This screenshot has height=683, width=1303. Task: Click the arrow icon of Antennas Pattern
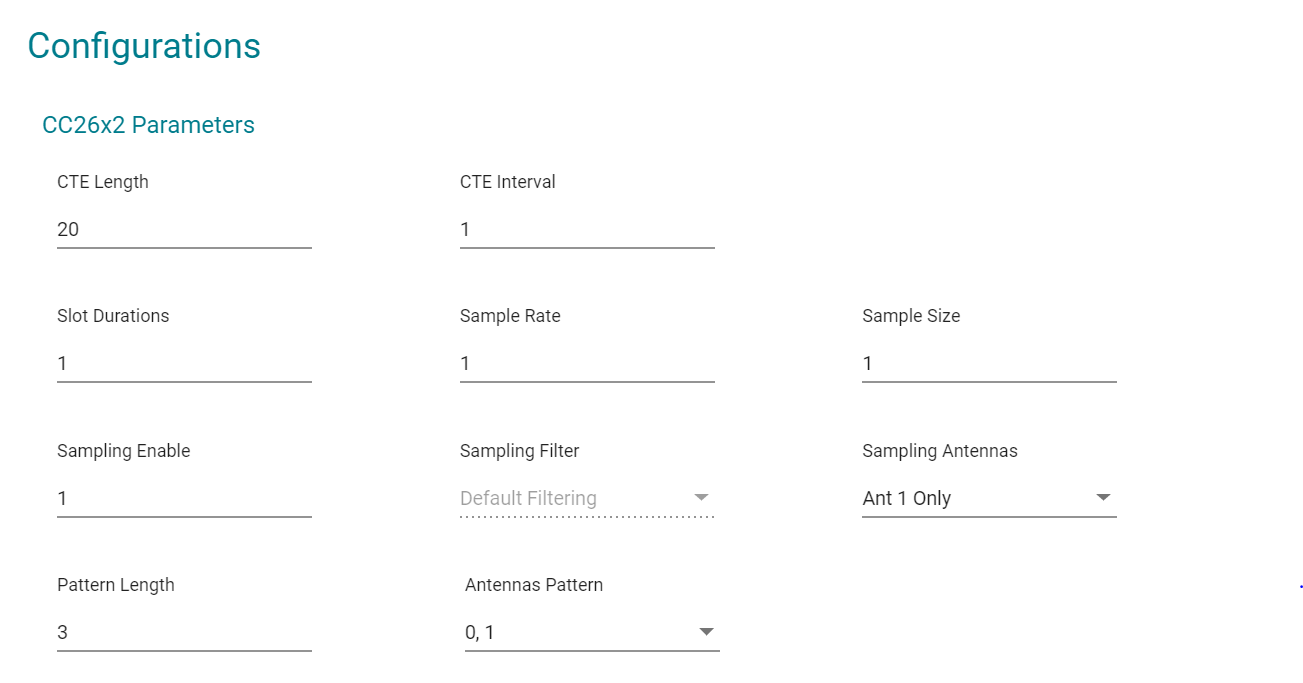point(706,631)
